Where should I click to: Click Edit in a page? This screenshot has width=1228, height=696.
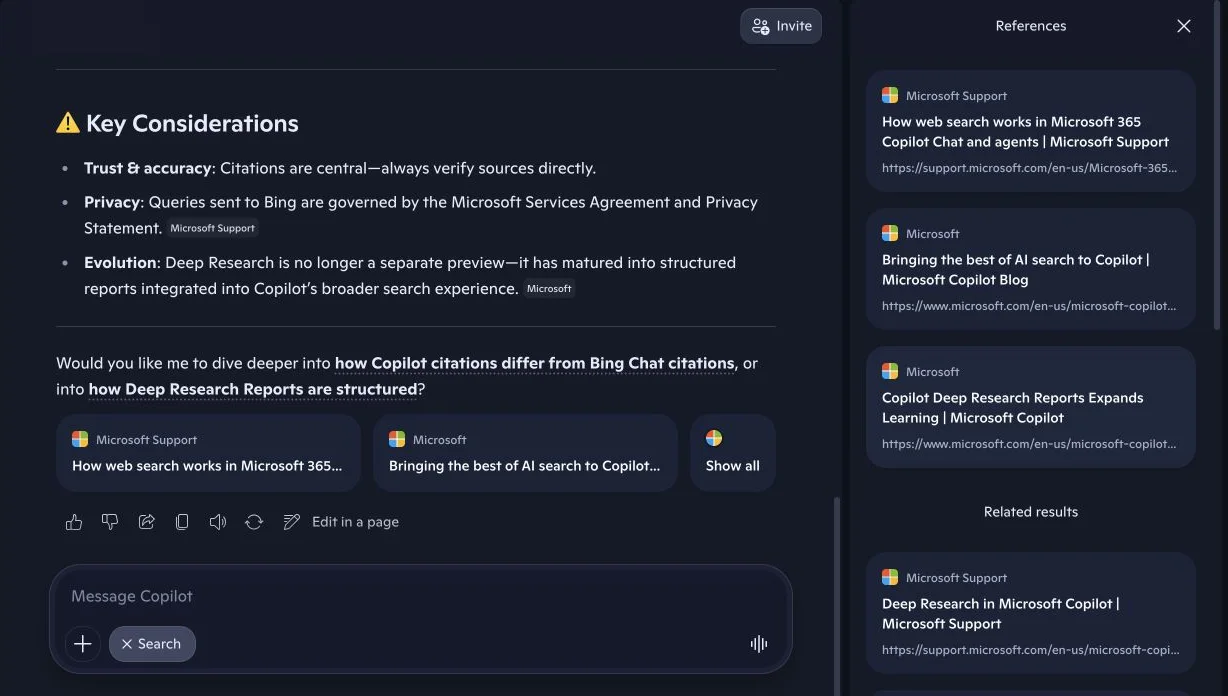tap(342, 522)
